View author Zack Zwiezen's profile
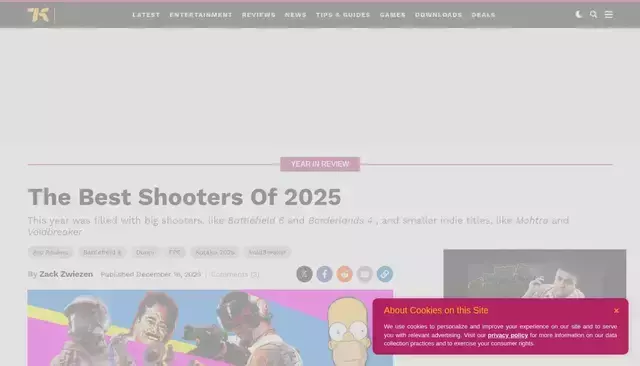 click(x=66, y=274)
